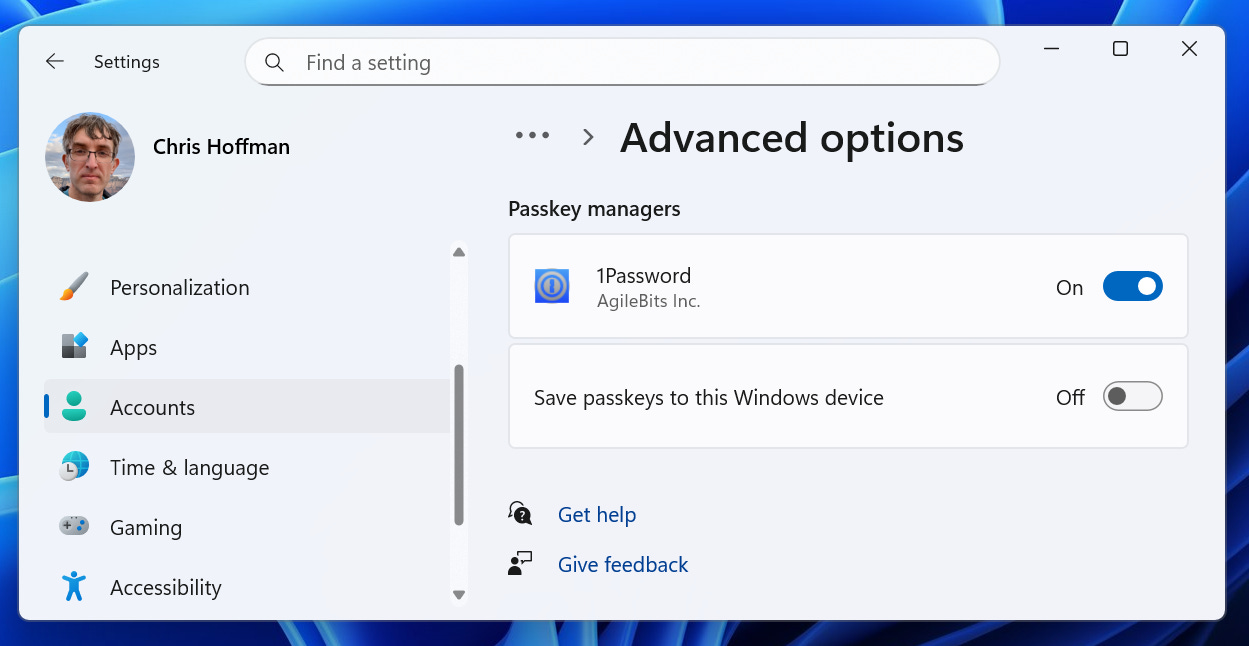Click the breadcrumb chevron arrow
Screen dimensions: 1249x646
point(587,137)
